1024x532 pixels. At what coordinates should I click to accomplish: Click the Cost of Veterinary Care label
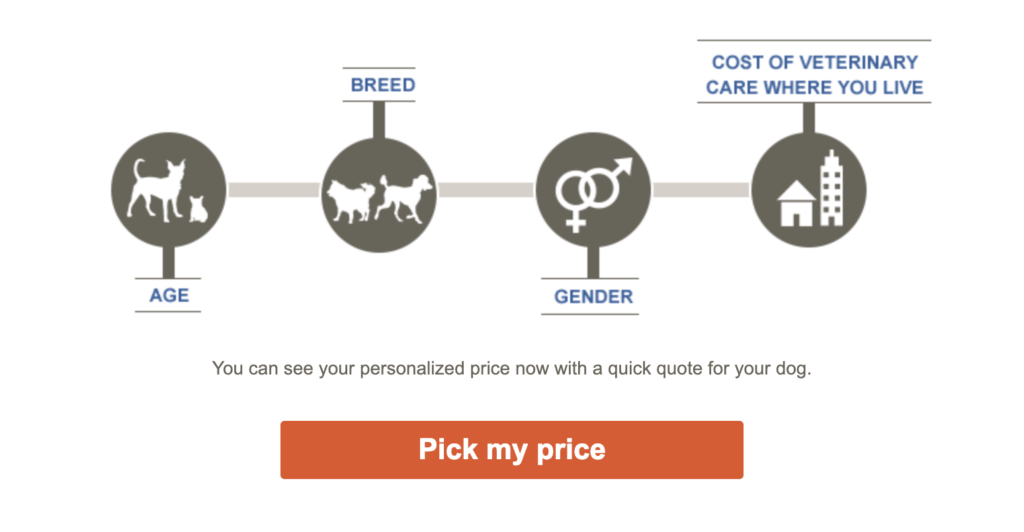814,75
